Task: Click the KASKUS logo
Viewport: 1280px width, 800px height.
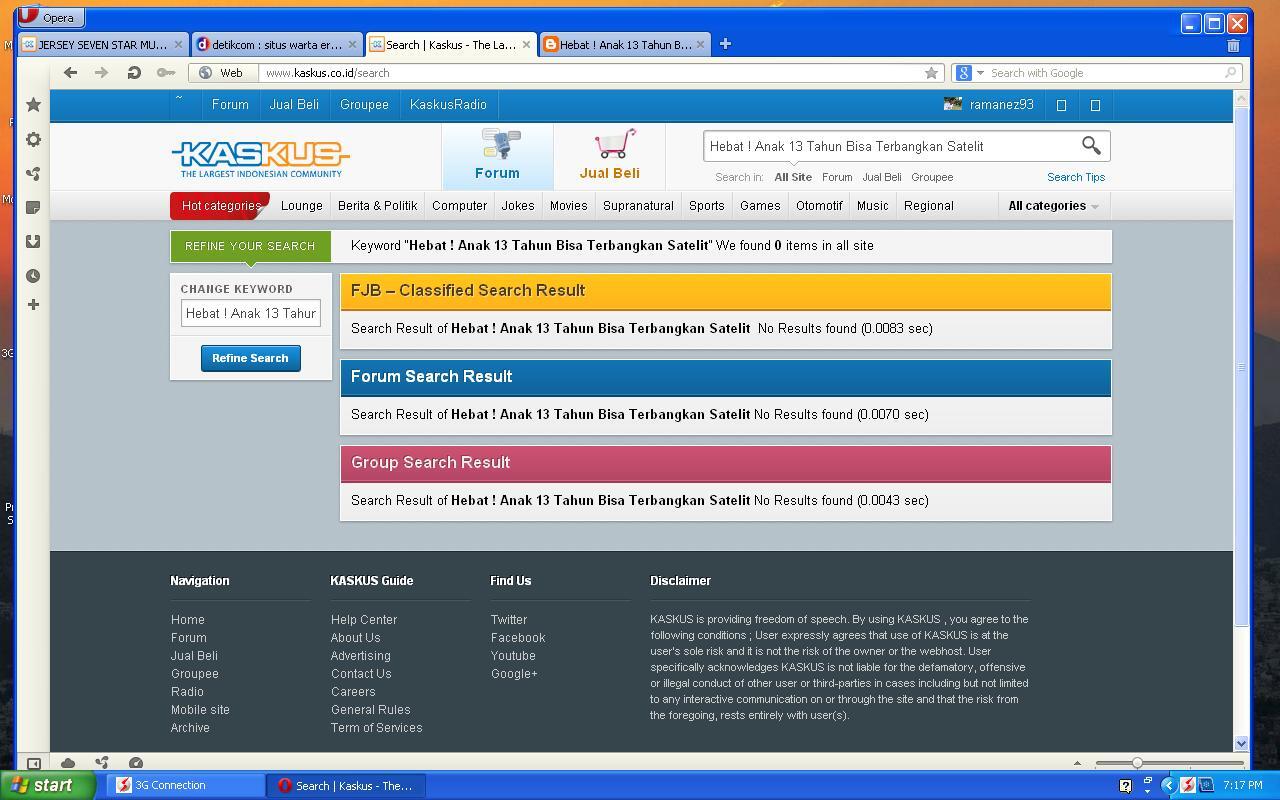Action: [x=260, y=159]
